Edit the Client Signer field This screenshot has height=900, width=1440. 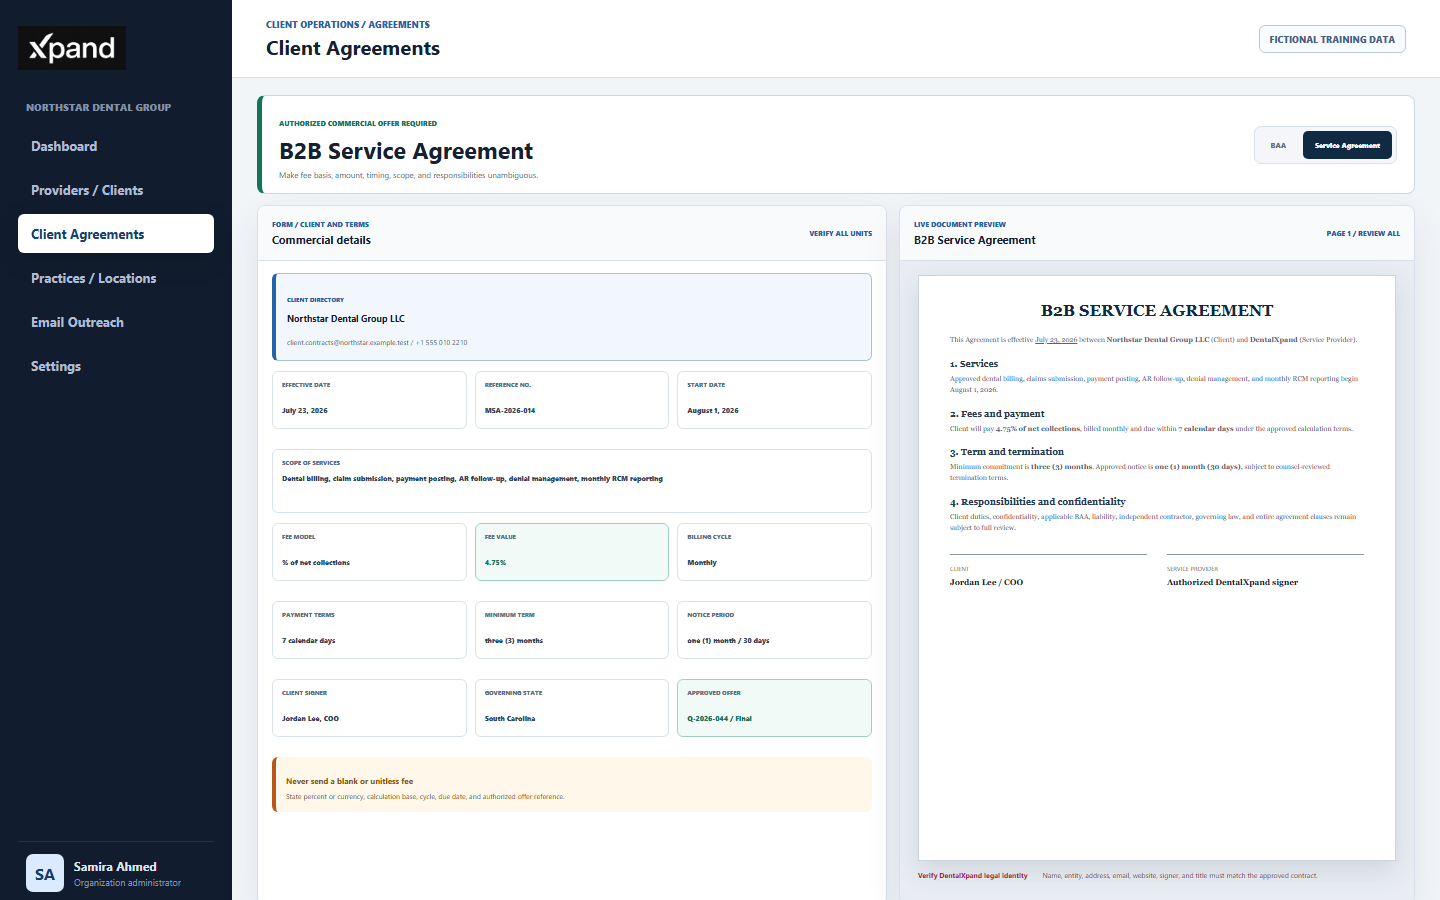369,708
